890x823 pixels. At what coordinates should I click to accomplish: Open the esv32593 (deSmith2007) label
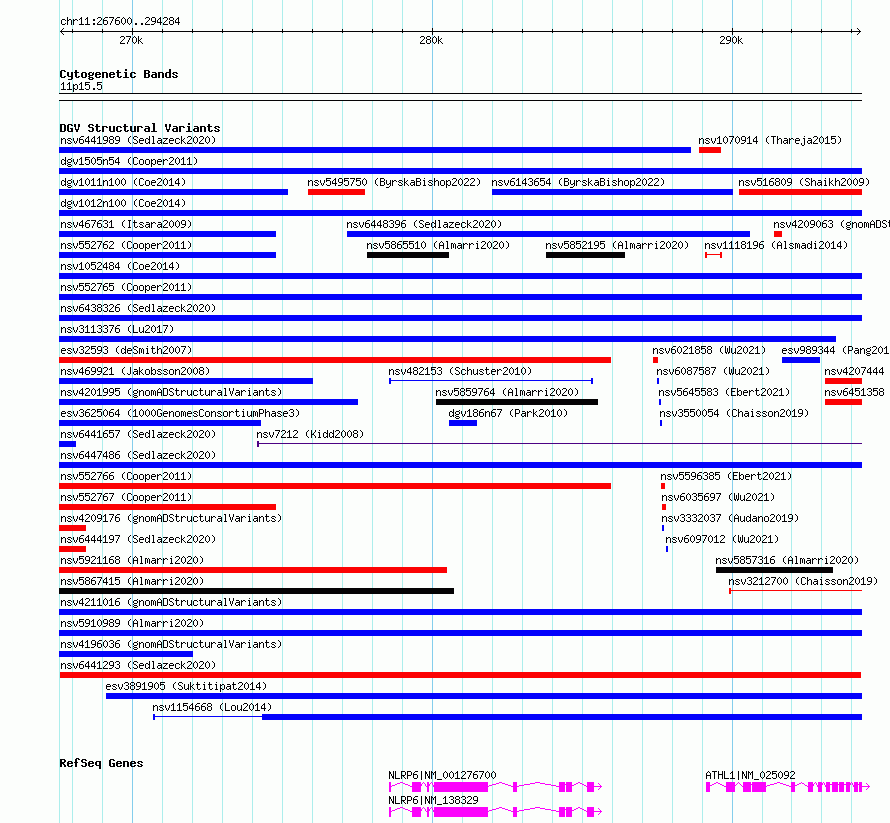click(126, 350)
